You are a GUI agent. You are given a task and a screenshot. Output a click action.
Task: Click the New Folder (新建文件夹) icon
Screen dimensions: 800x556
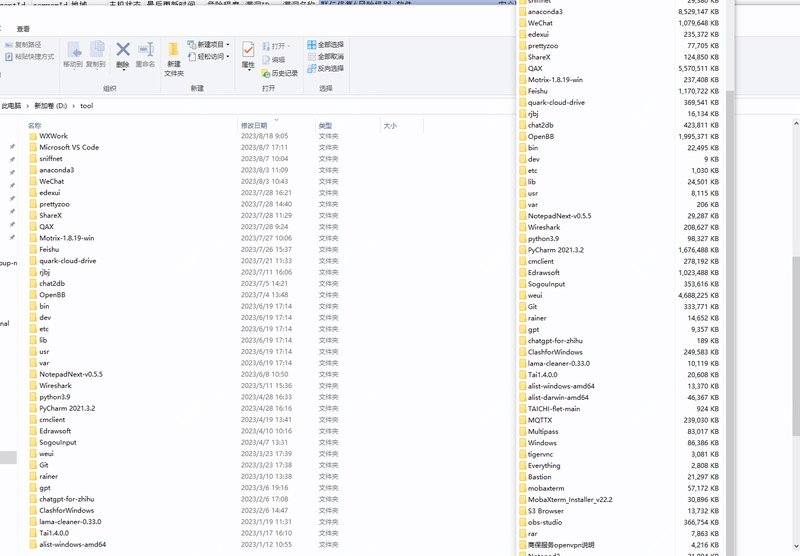pos(174,58)
